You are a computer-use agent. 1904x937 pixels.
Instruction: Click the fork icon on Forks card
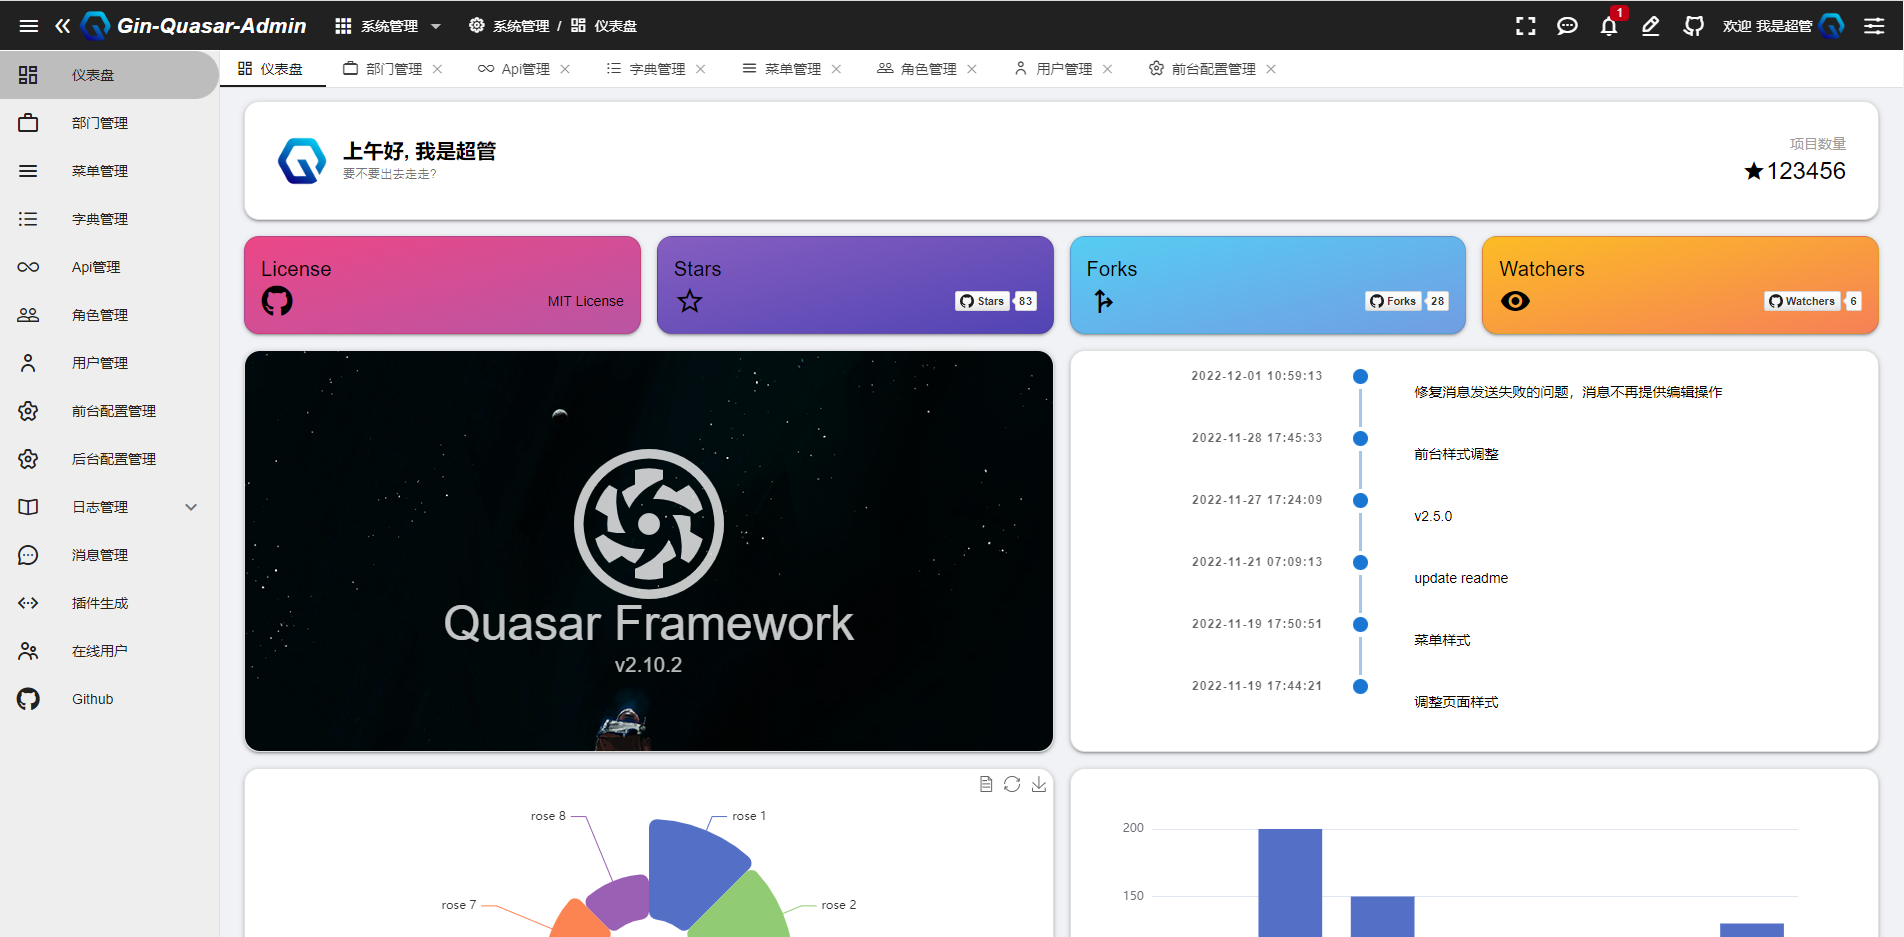pyautogui.click(x=1103, y=301)
